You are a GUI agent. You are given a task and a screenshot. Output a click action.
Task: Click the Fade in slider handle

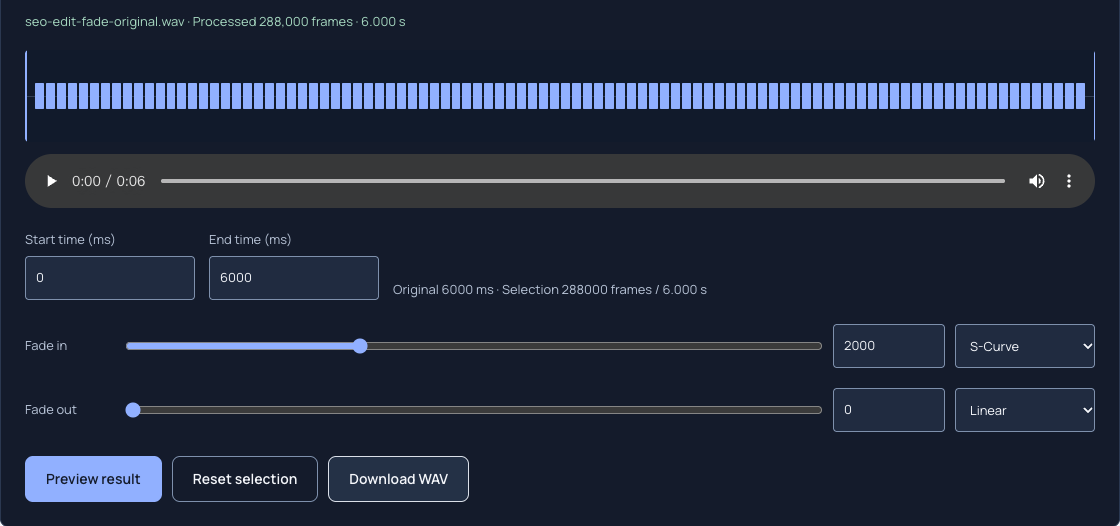point(361,346)
